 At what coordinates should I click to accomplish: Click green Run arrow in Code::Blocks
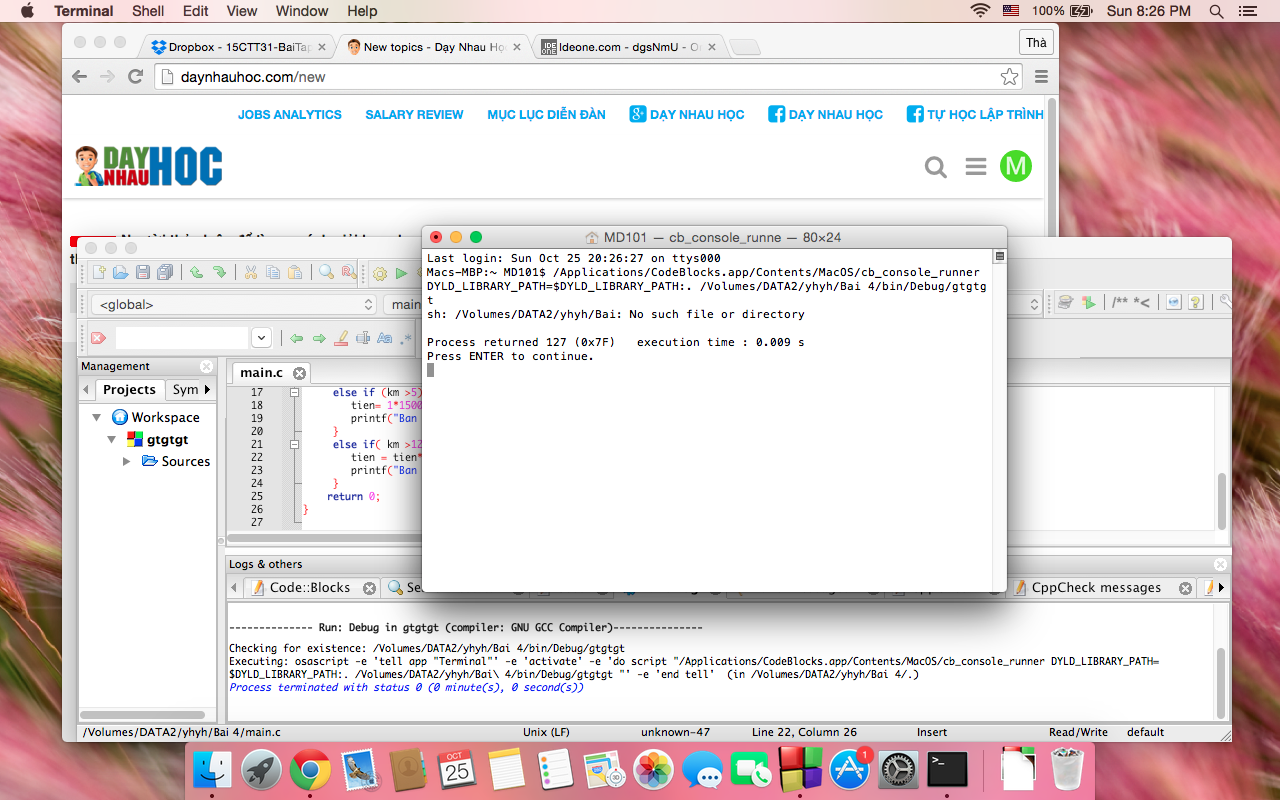click(401, 273)
